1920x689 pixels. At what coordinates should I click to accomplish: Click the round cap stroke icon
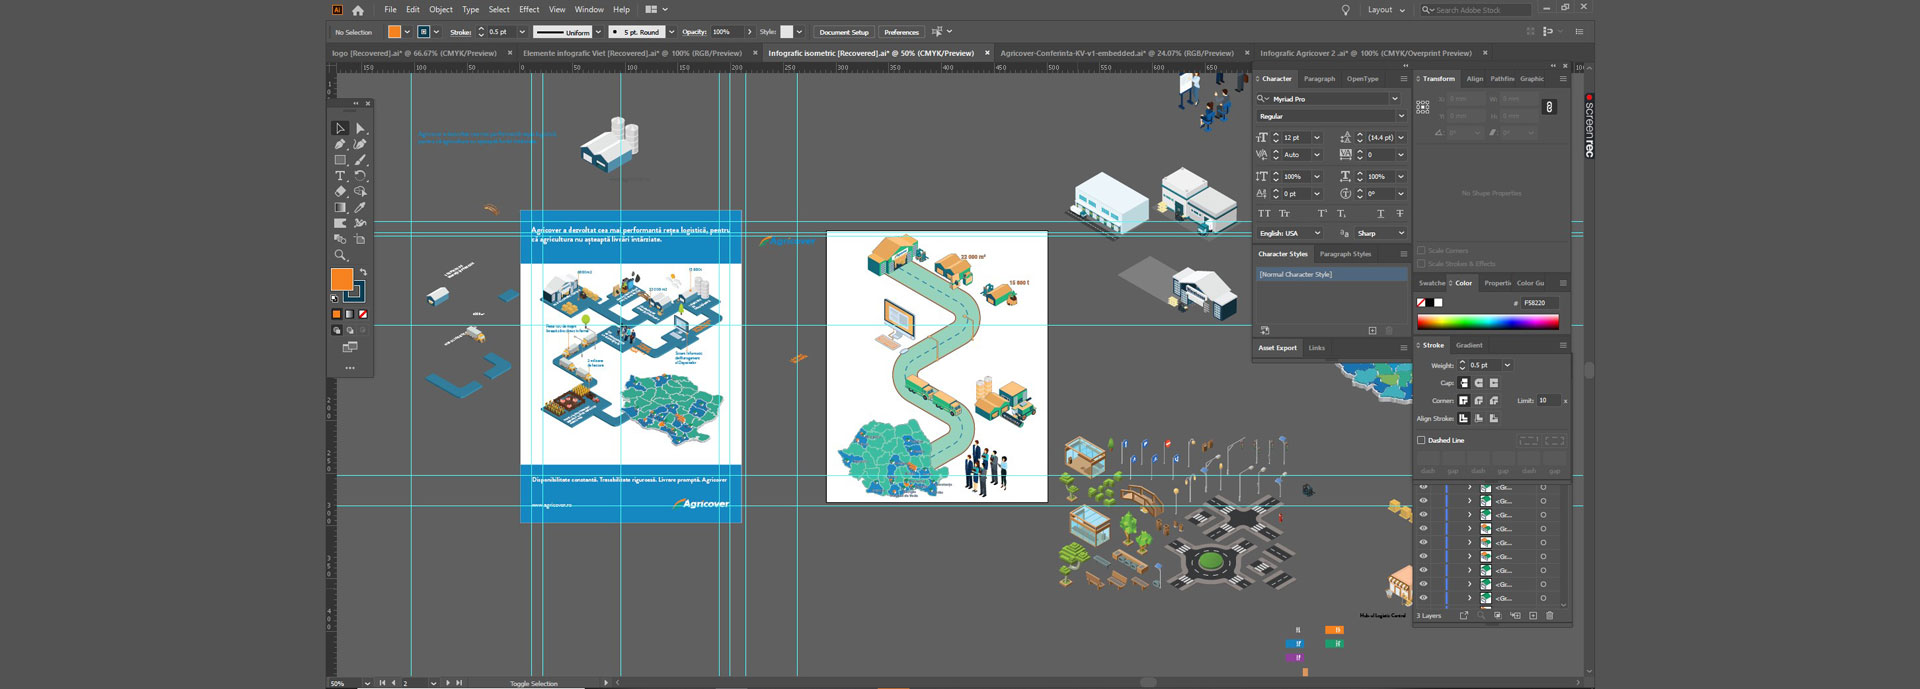click(x=1479, y=383)
